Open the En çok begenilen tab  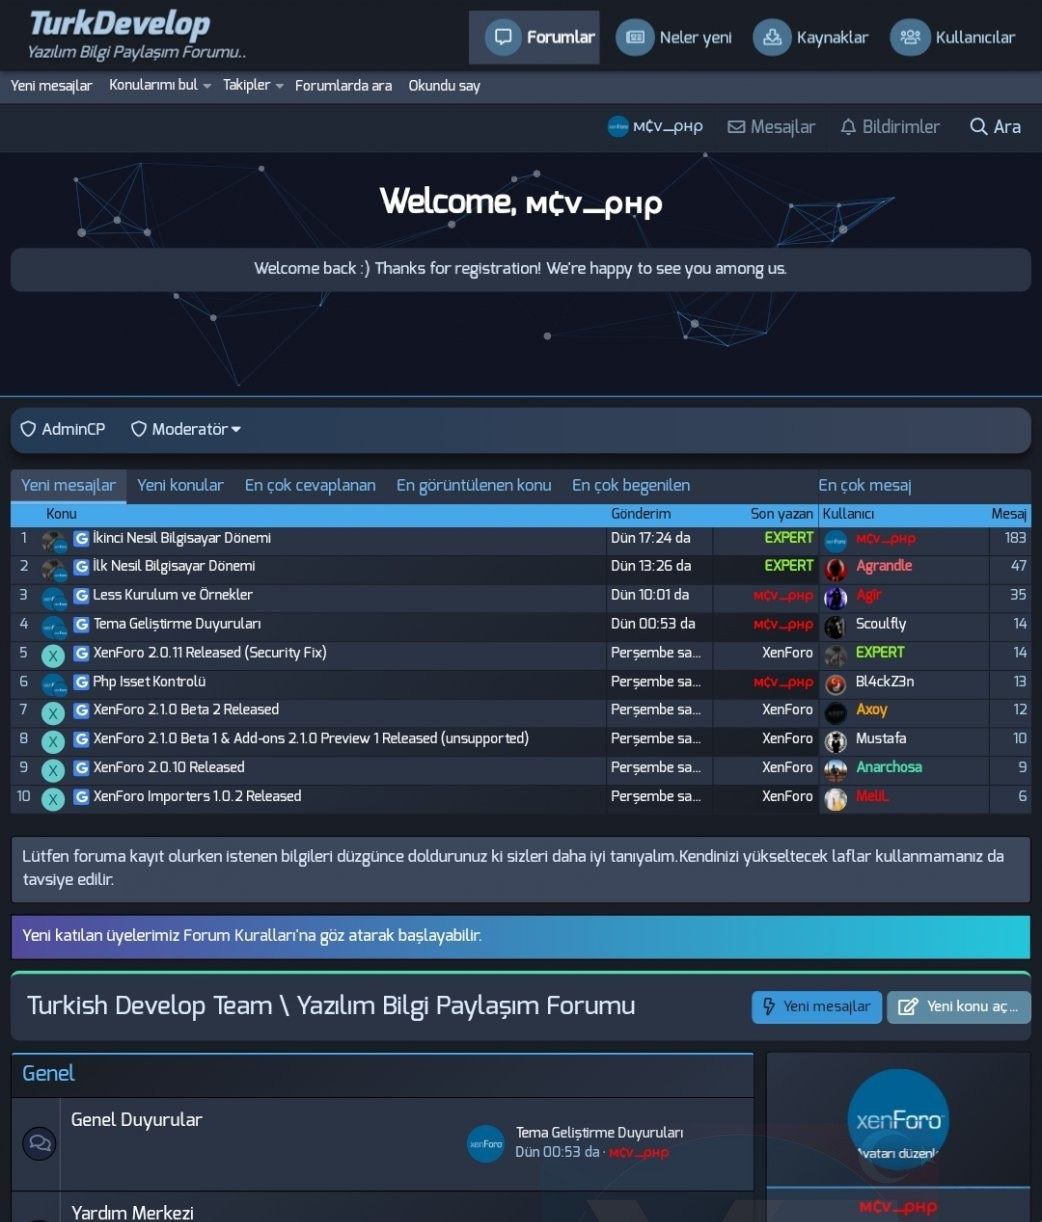pyautogui.click(x=630, y=485)
